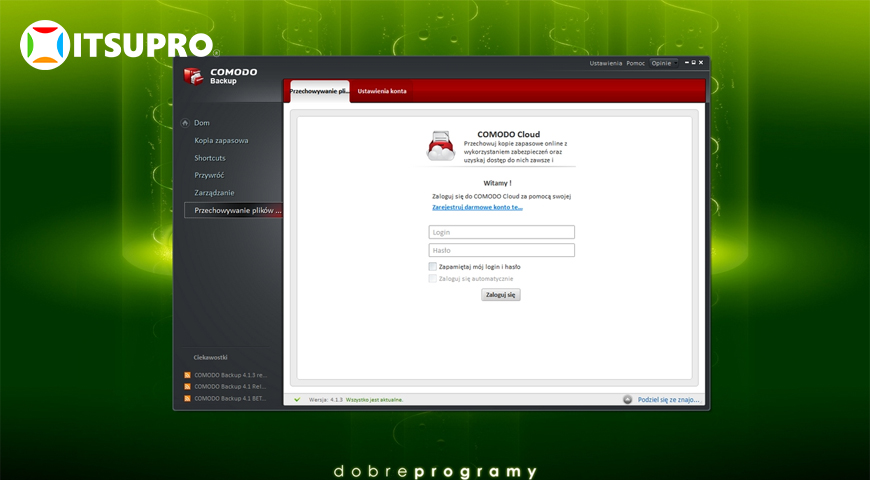870x480 pixels.
Task: Close the COMODO Backup window
Action: point(701,63)
